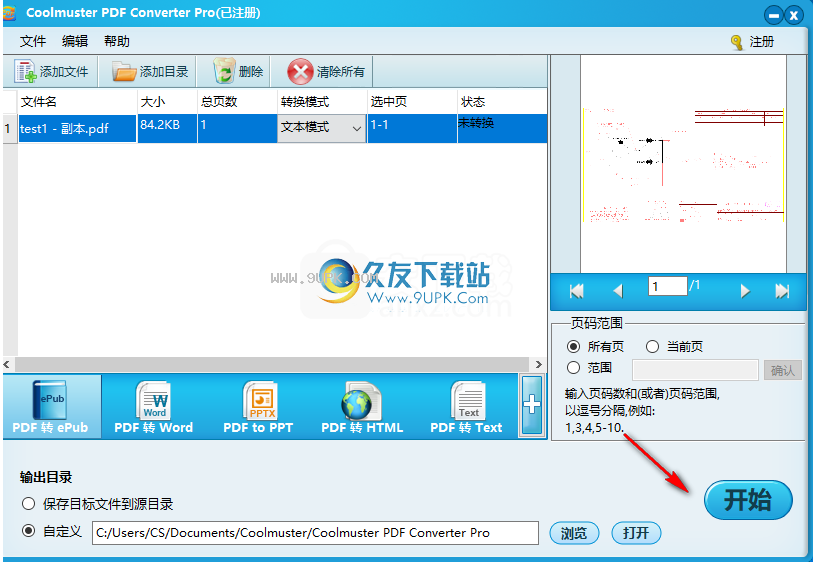This screenshot has height=562, width=814.
Task: Open the 编辑 menu
Action: click(x=75, y=42)
